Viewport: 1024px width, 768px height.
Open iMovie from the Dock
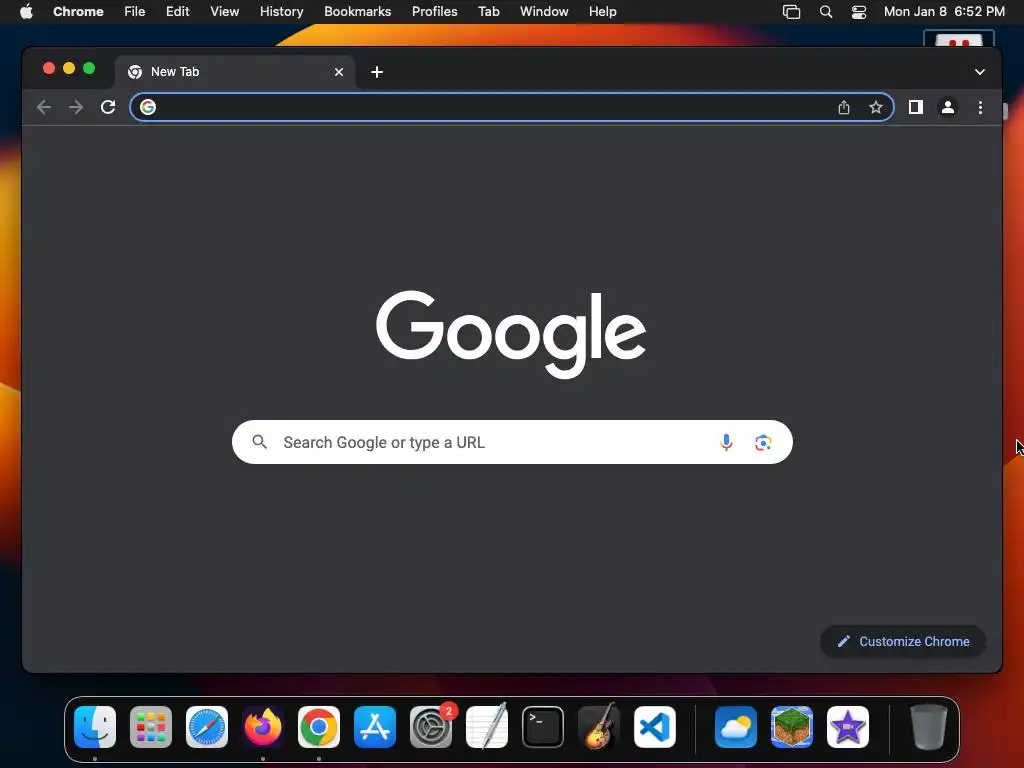pyautogui.click(x=848, y=726)
